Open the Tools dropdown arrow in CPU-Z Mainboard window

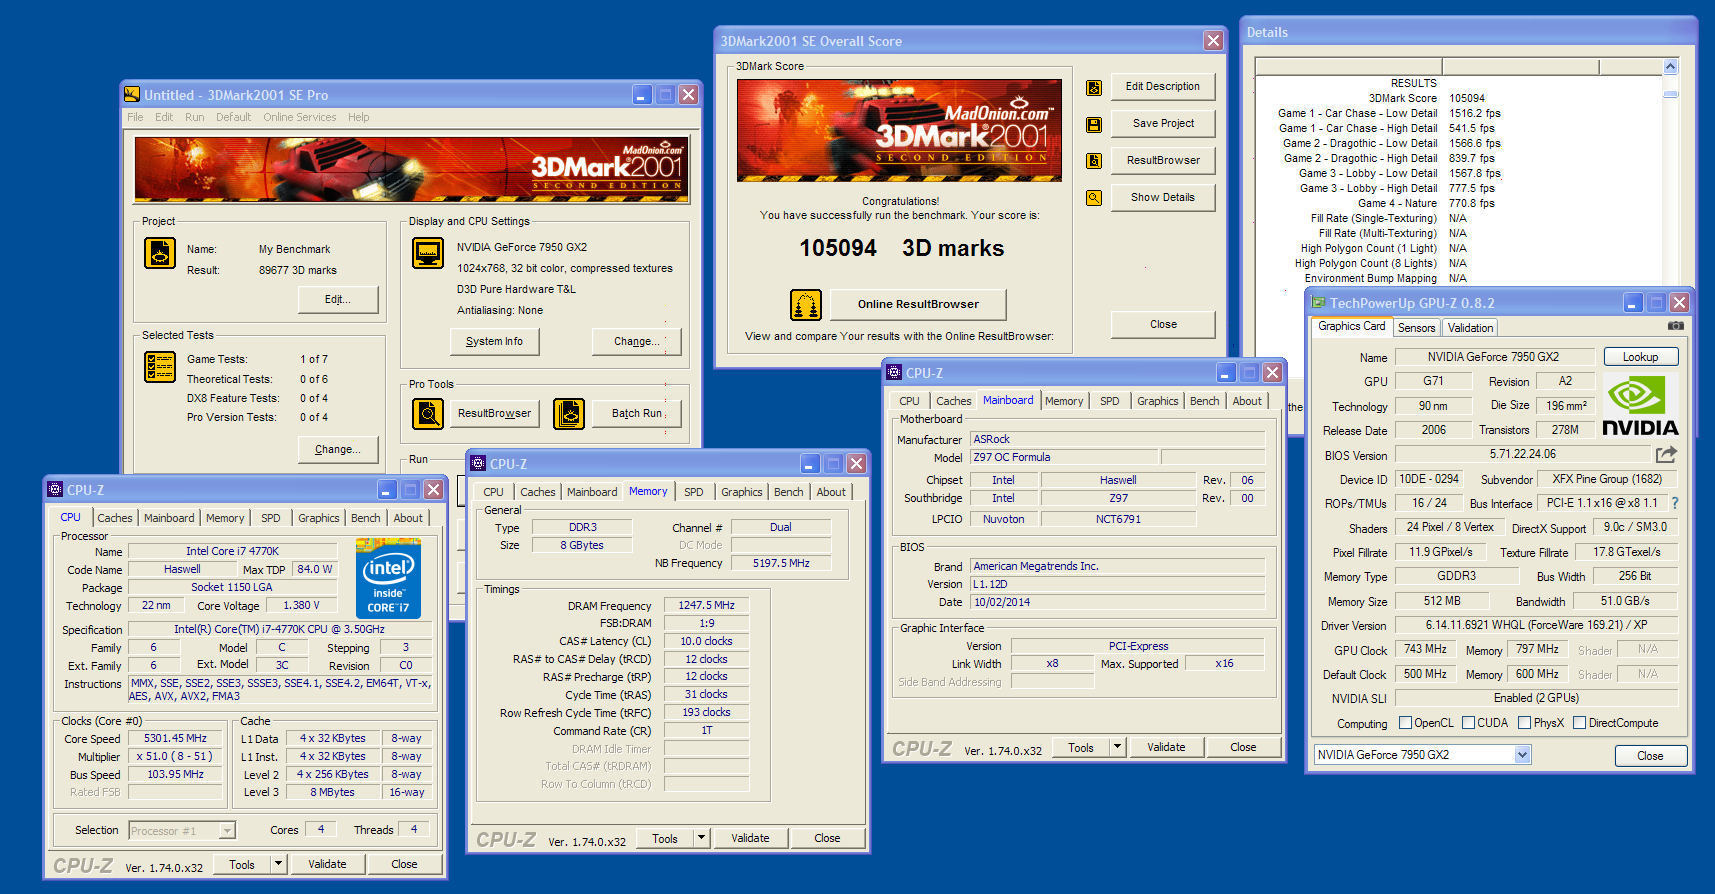click(1117, 747)
